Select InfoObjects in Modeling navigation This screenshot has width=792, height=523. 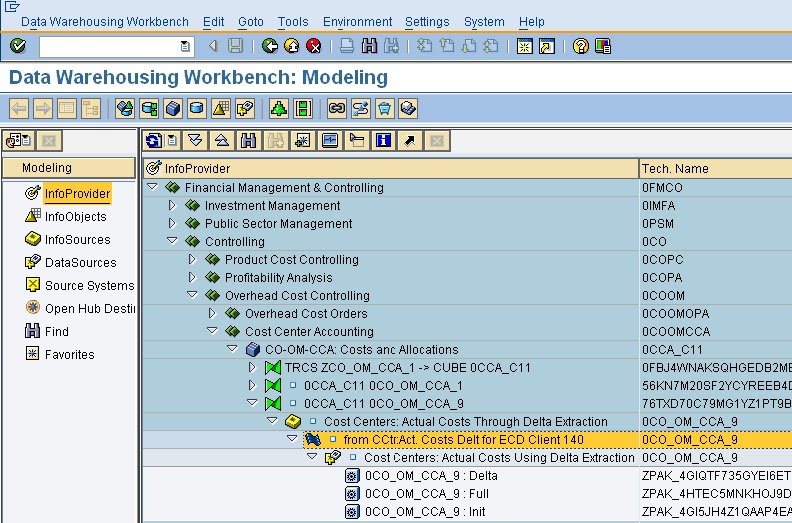tap(75, 217)
